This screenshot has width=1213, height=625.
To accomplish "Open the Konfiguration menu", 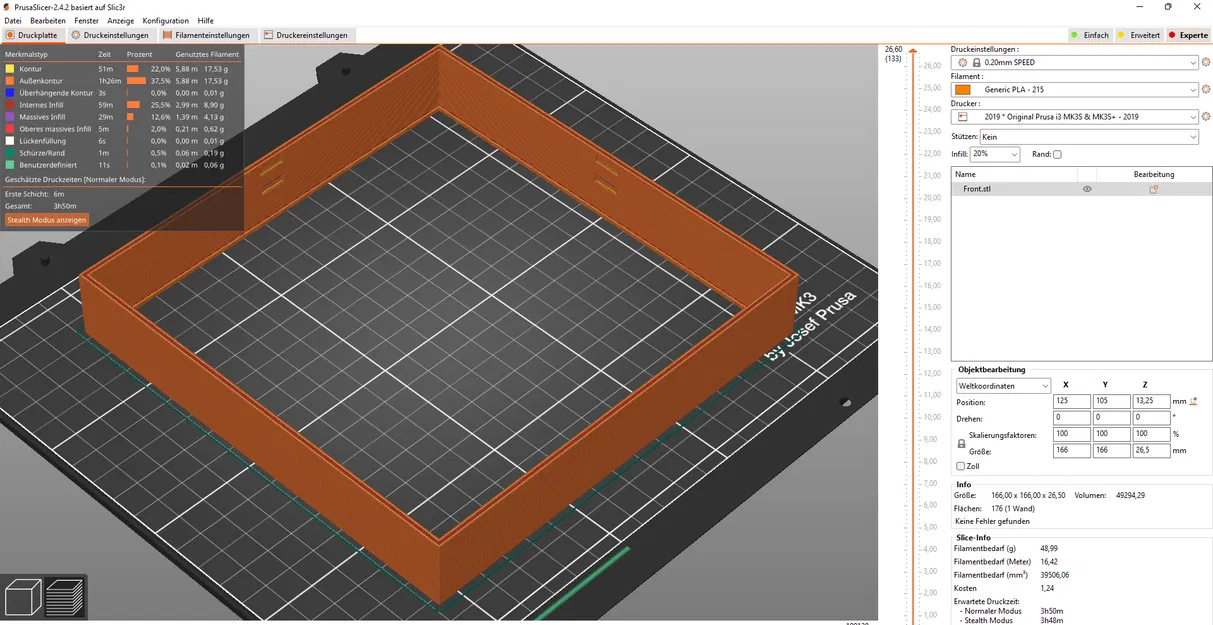I will 165,20.
